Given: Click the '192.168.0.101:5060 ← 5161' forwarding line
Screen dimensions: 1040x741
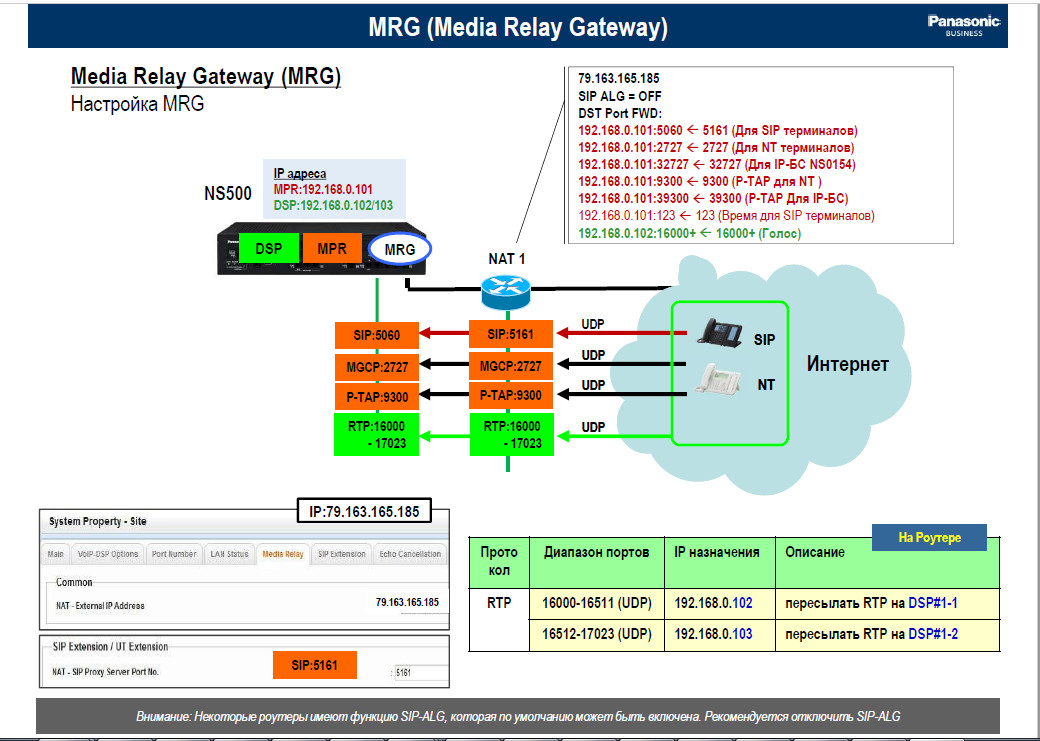Looking at the screenshot, I should (x=718, y=131).
